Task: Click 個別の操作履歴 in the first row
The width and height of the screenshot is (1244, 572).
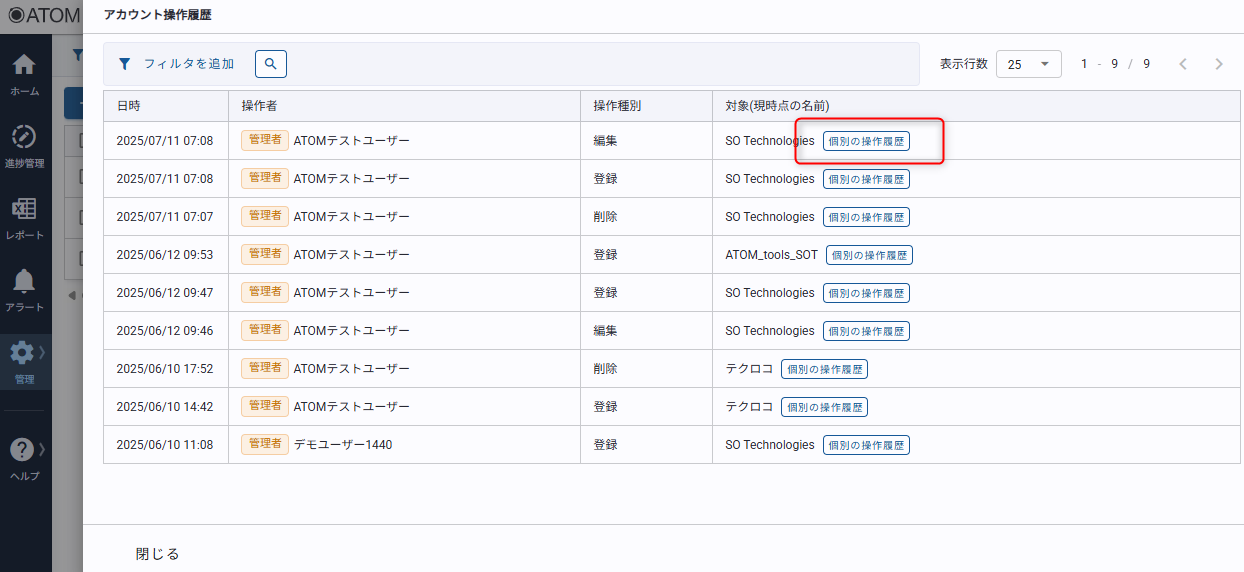Action: [866, 141]
